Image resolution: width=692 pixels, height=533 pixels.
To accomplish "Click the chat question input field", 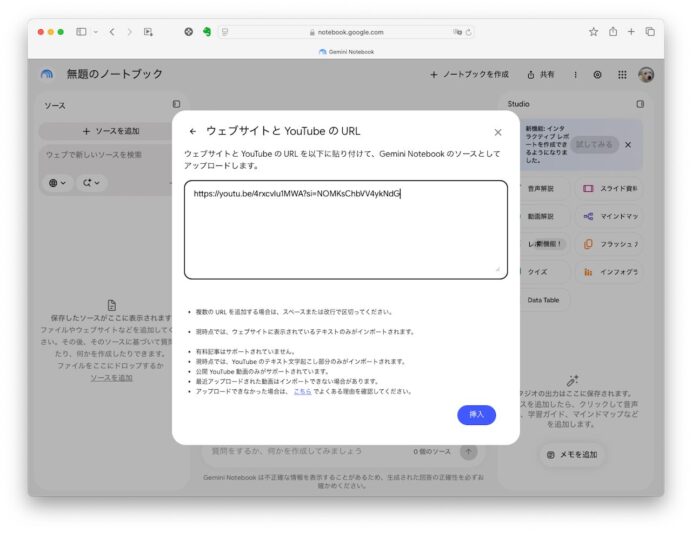I will coord(287,451).
